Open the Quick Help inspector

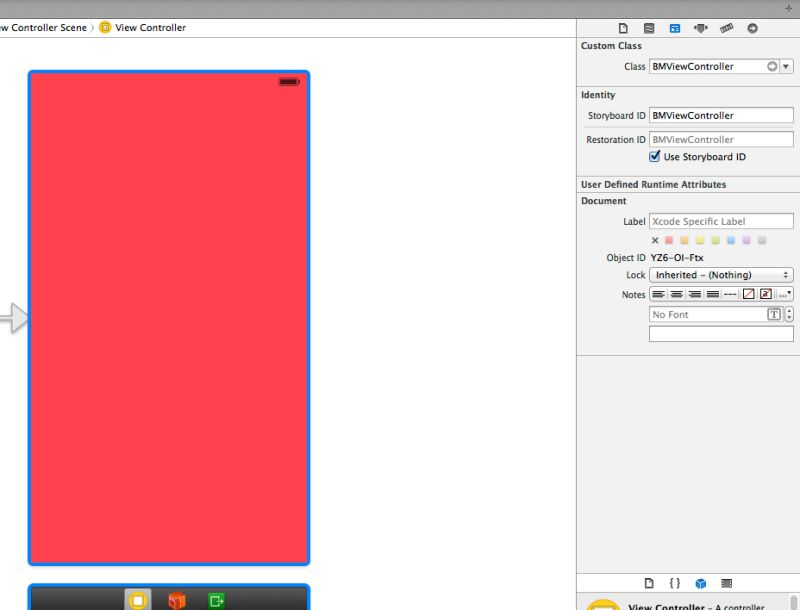[651, 28]
